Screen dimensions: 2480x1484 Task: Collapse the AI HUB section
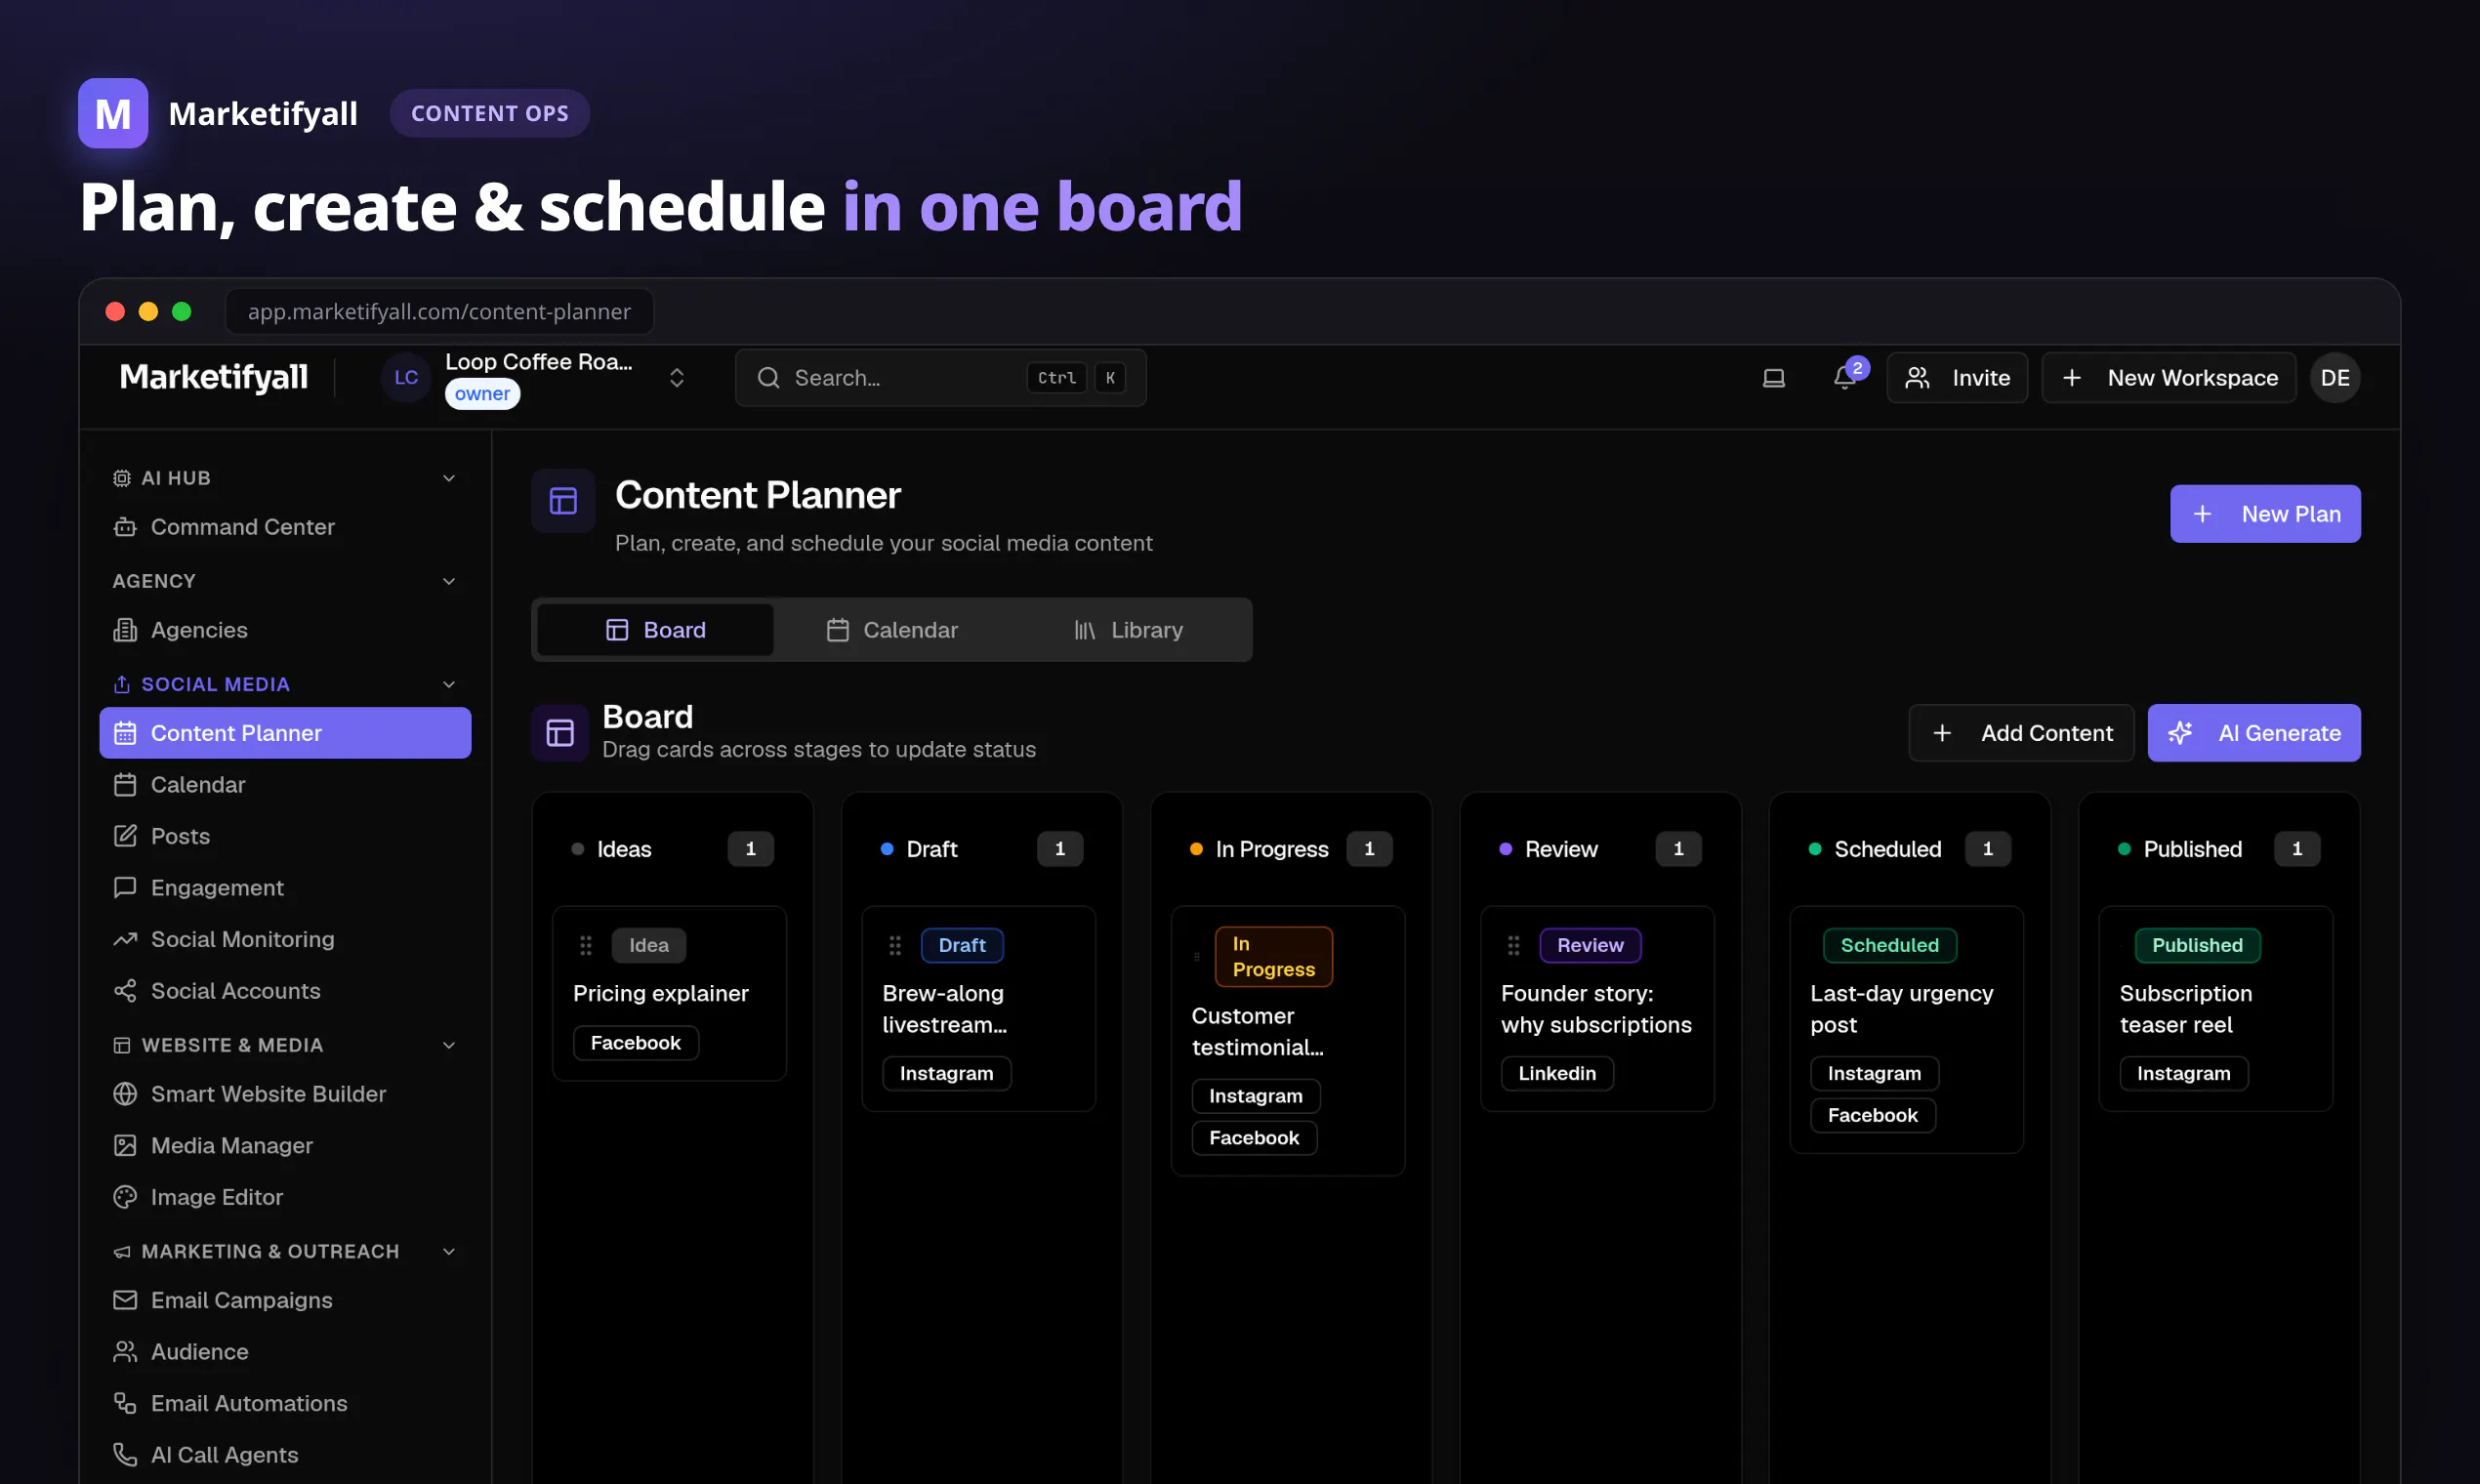(x=449, y=478)
